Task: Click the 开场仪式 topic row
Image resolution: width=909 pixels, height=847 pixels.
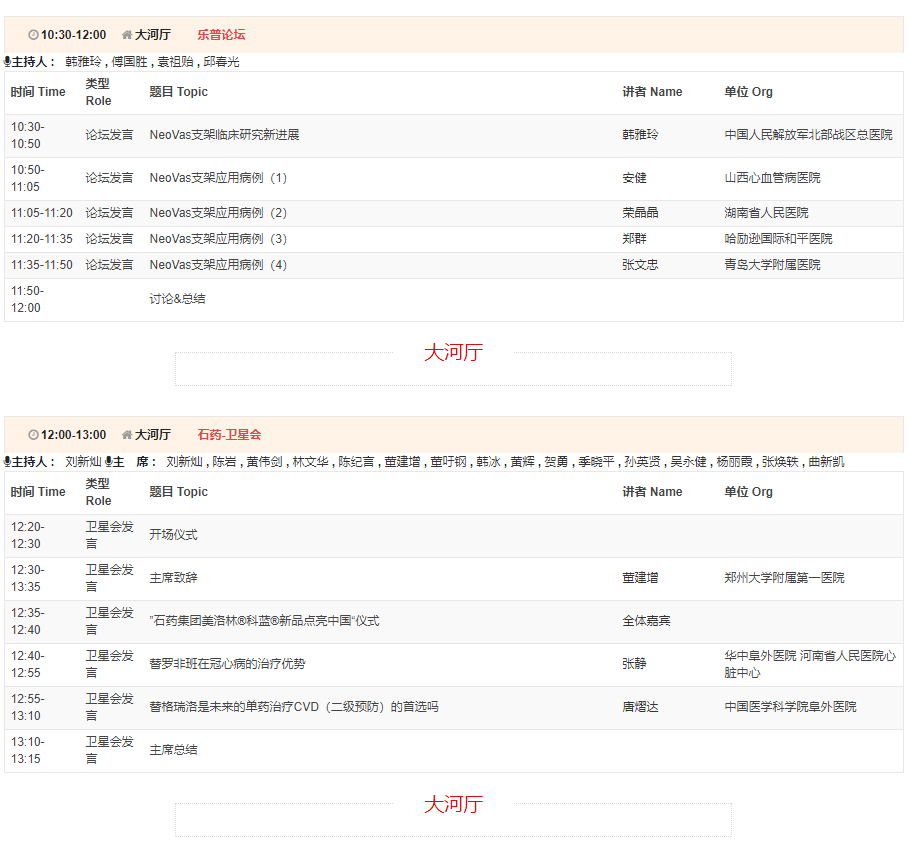Action: 173,535
